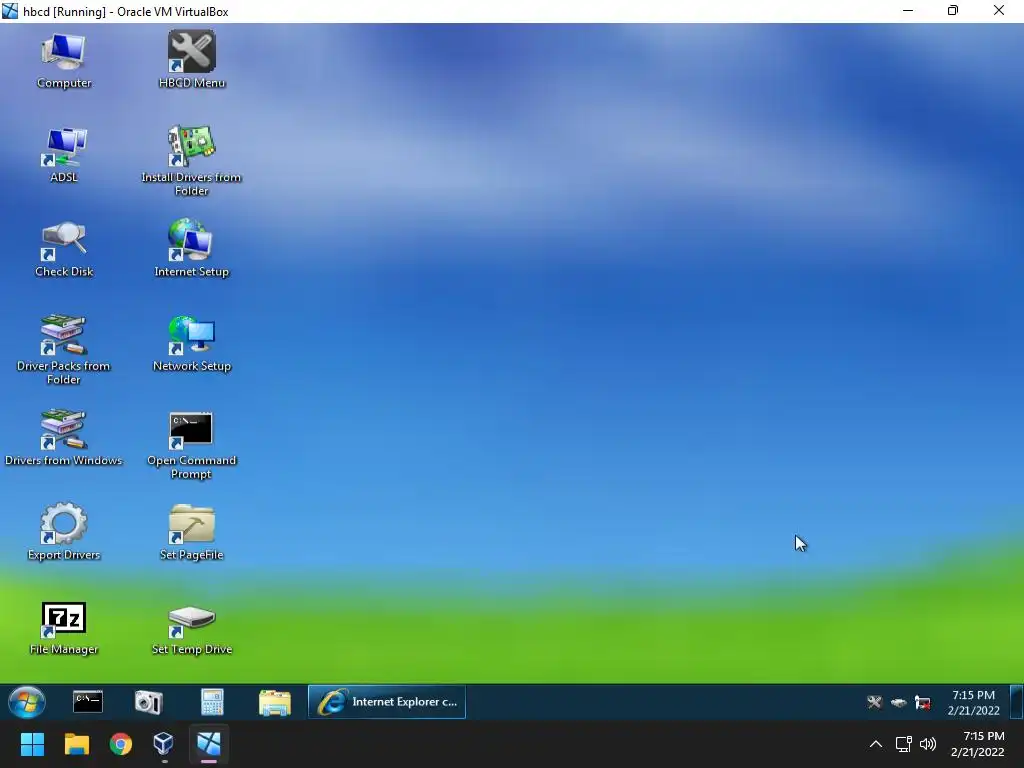The image size is (1024, 768).
Task: Open the Network Setup shortcut
Action: click(x=191, y=344)
